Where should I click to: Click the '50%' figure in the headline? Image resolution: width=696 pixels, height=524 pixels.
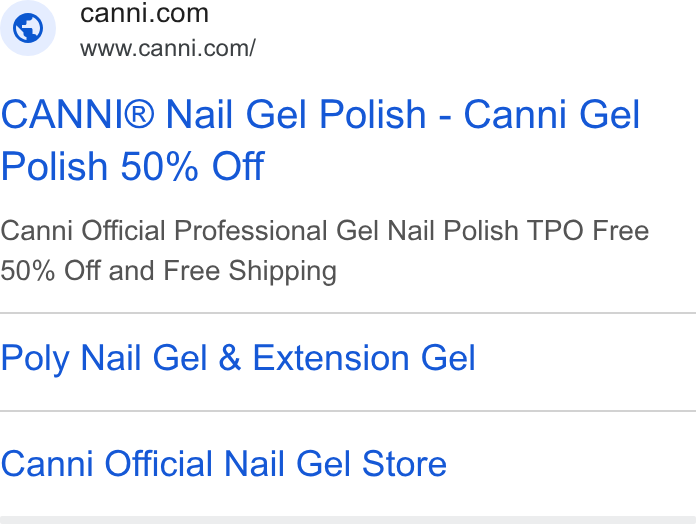(159, 166)
